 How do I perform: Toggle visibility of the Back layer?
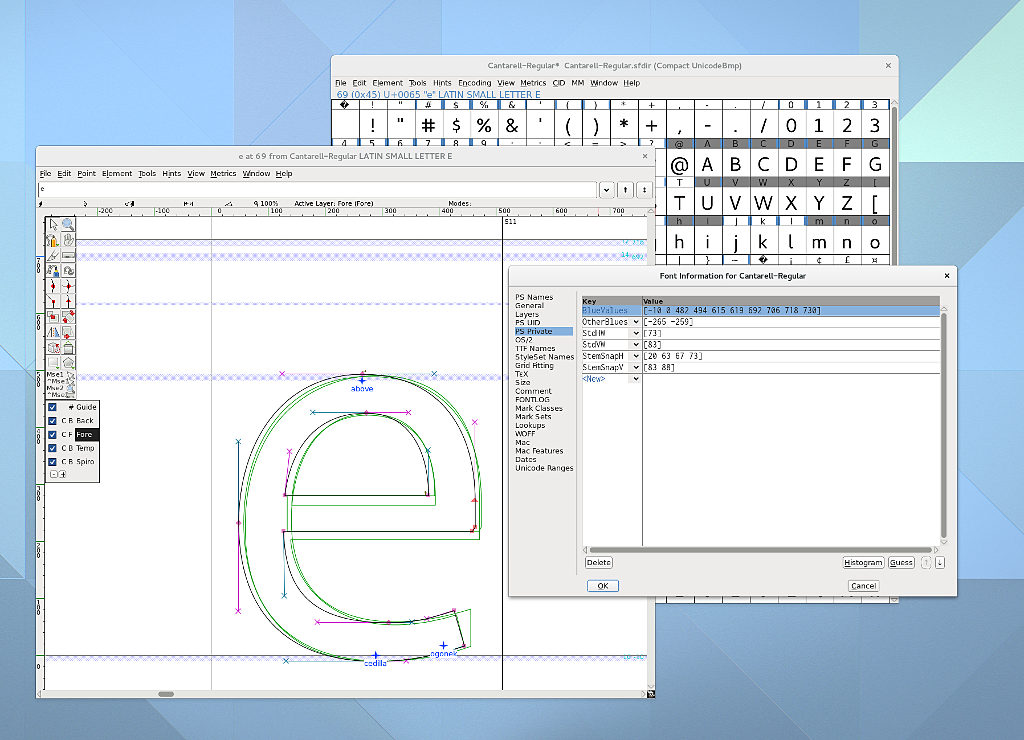click(53, 421)
